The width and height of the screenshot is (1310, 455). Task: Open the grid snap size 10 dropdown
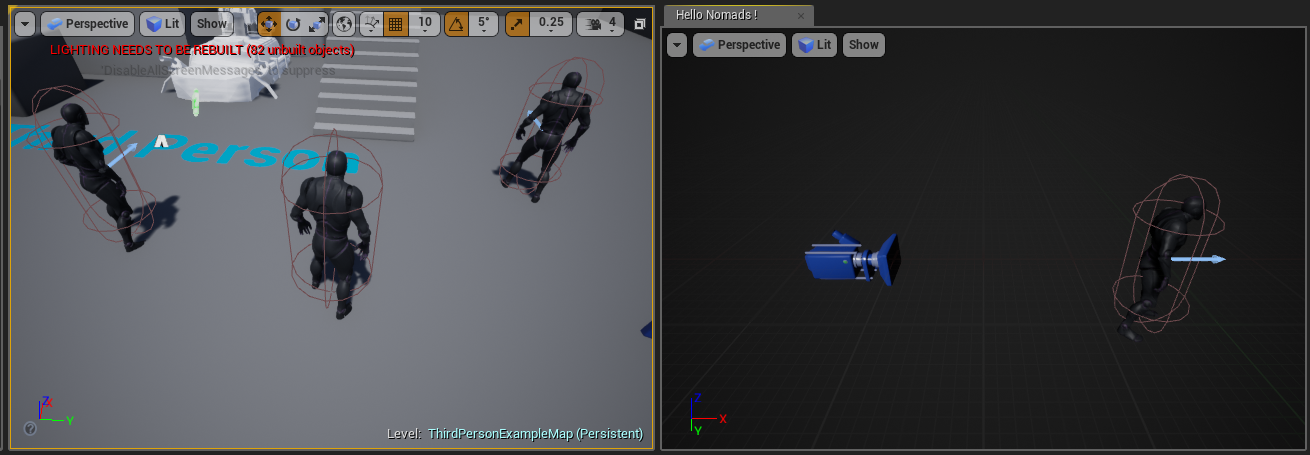[x=425, y=23]
